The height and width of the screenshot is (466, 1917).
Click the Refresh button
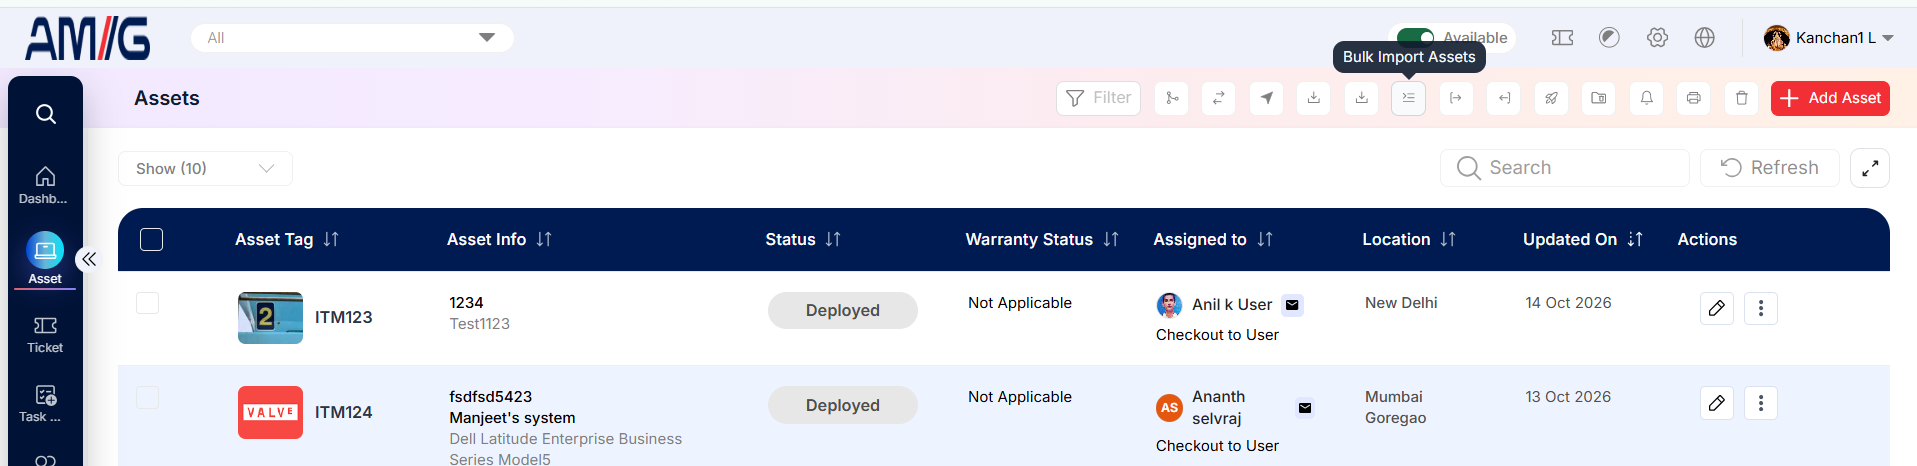(x=1769, y=168)
